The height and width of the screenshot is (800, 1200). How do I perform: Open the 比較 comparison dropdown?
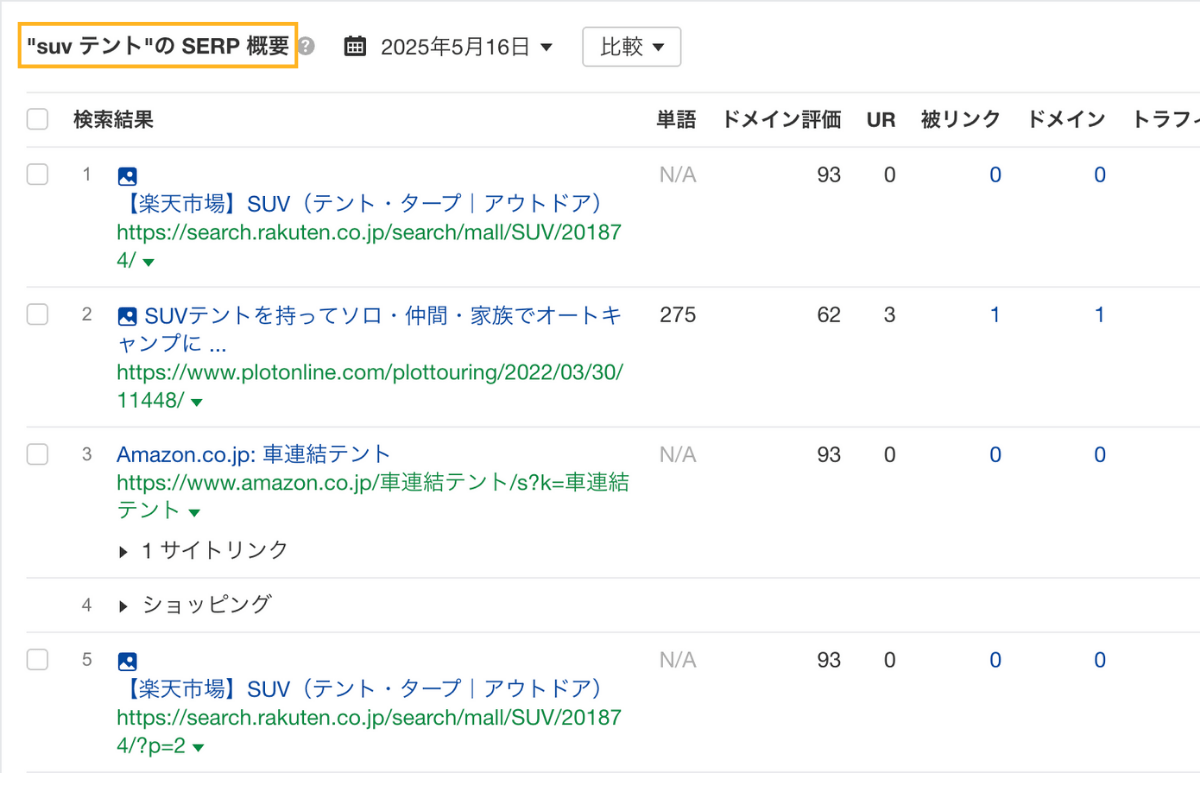coord(631,45)
